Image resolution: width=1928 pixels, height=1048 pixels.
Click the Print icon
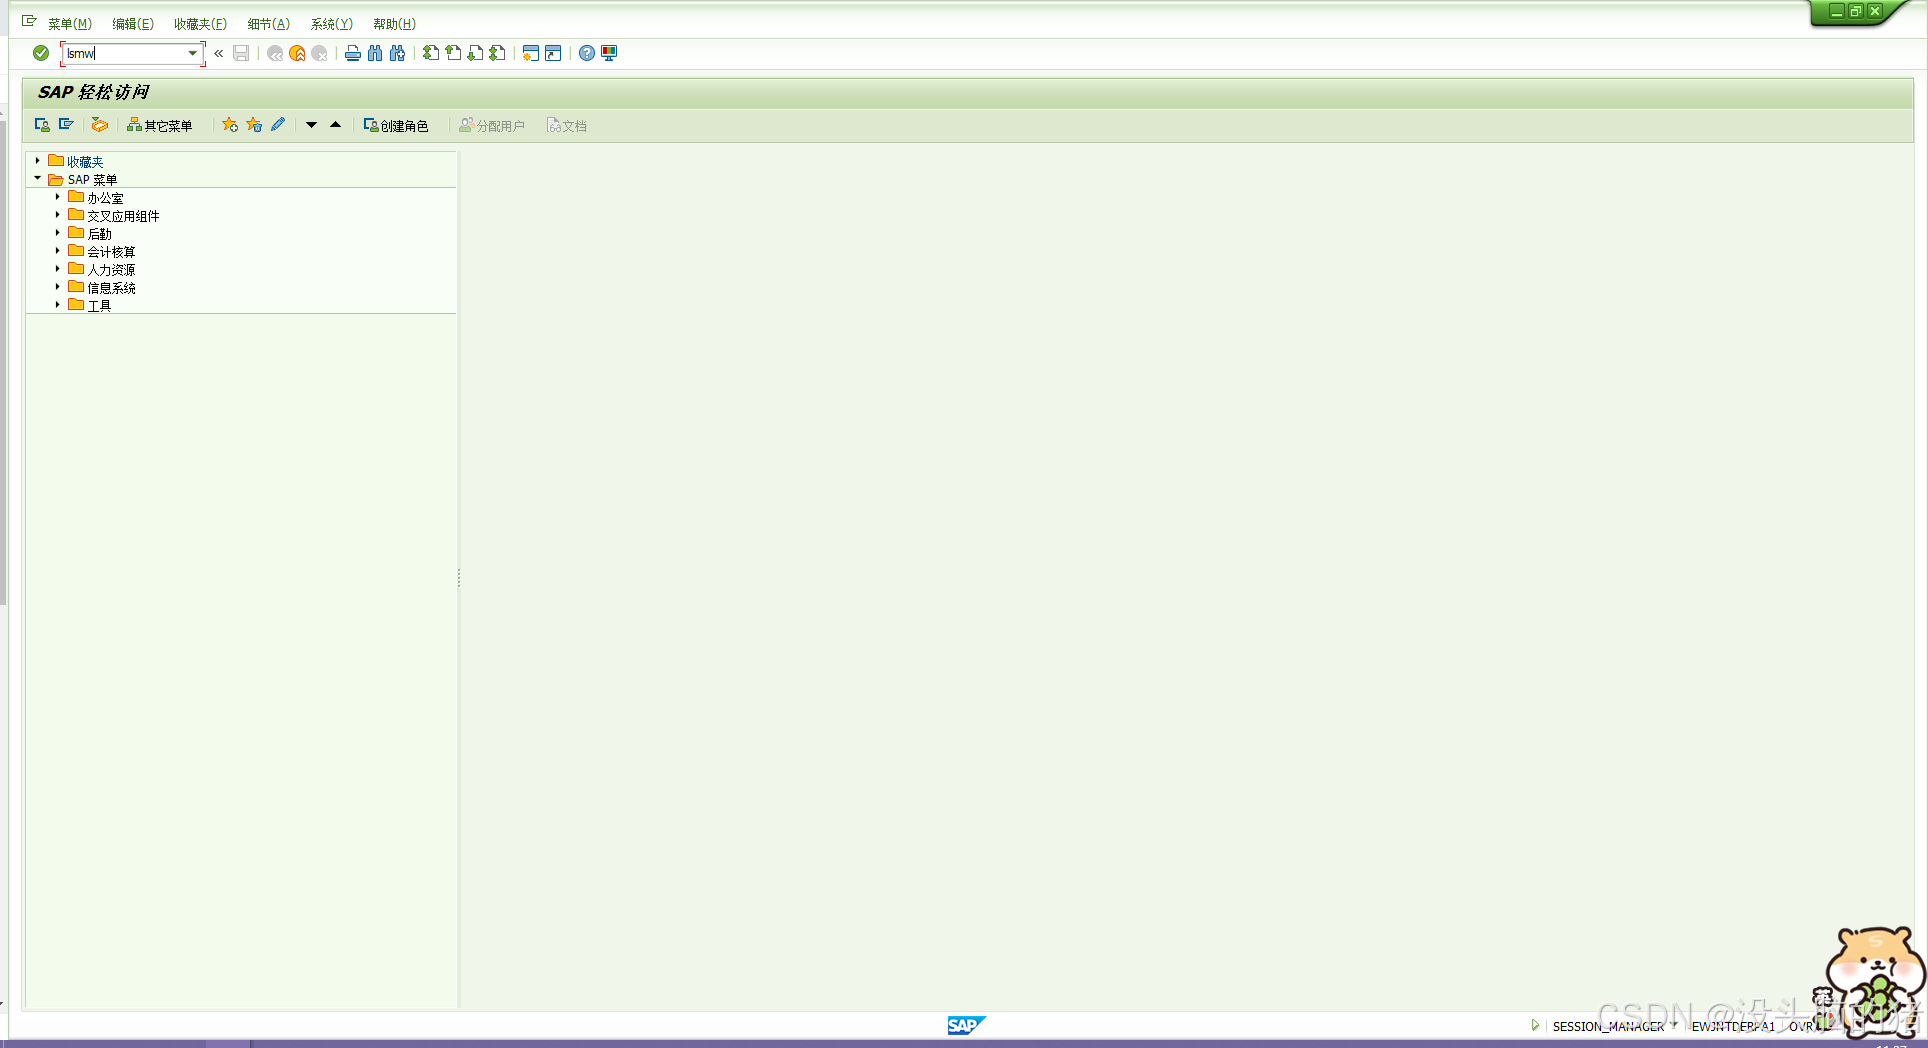(352, 53)
